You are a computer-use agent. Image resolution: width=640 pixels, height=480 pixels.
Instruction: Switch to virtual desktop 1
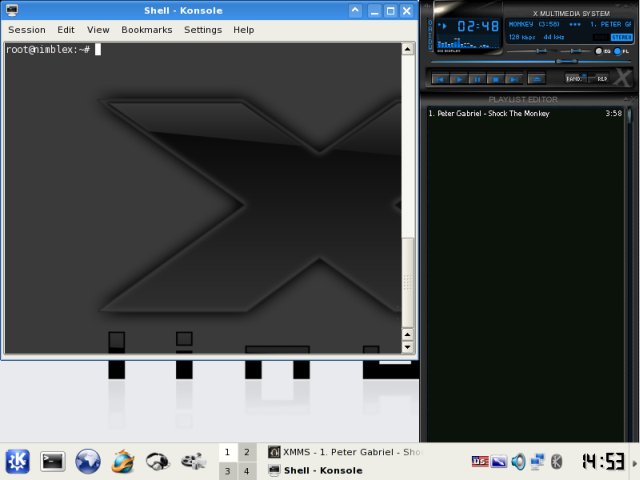227,452
